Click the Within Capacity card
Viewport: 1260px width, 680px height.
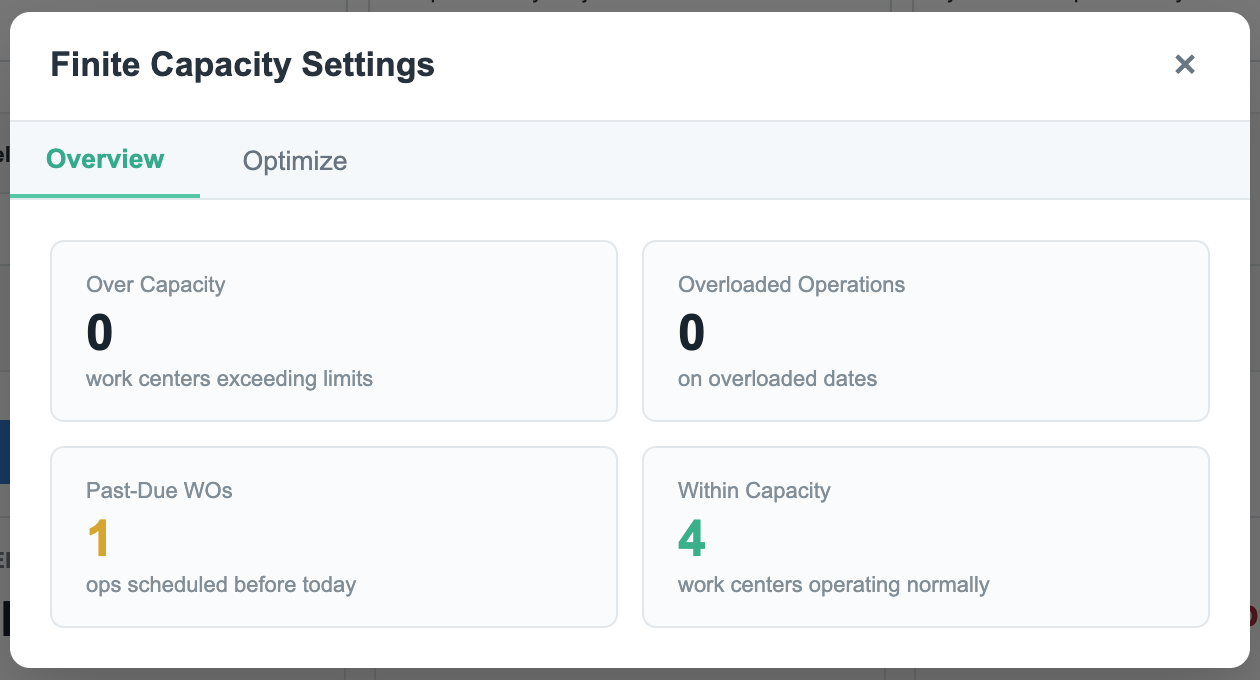(x=926, y=537)
